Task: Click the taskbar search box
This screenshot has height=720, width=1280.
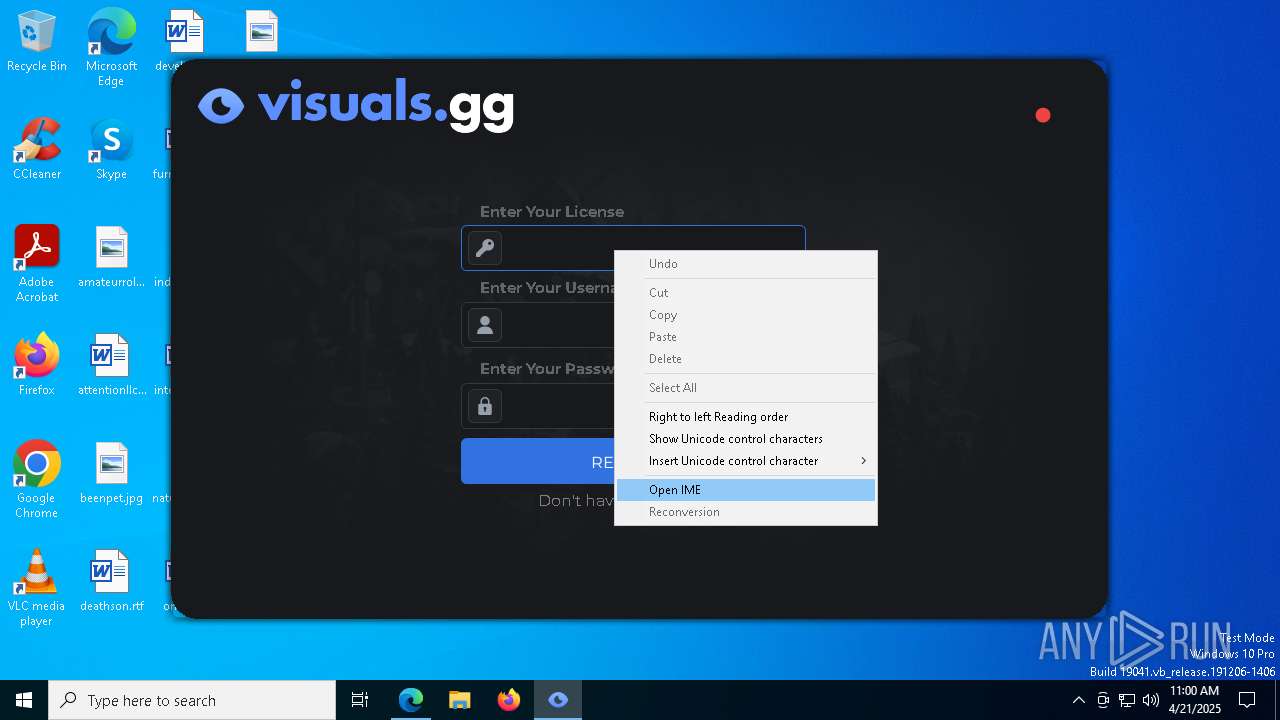Action: click(x=192, y=700)
